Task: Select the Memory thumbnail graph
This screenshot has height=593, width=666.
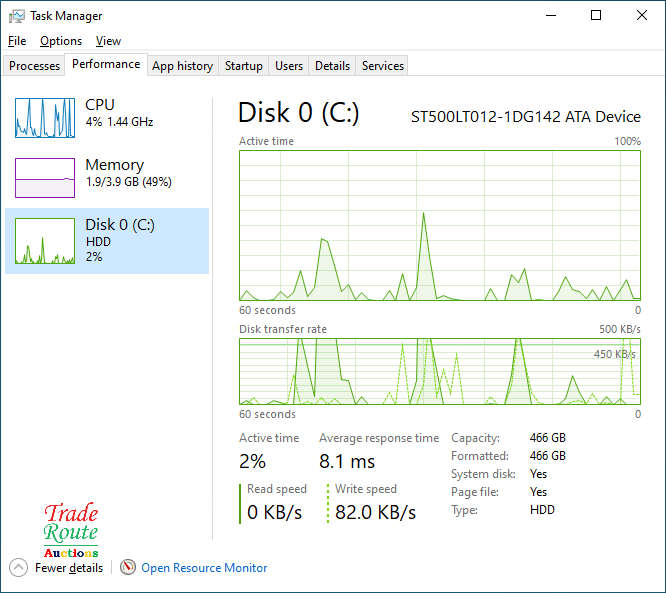Action: 45,178
